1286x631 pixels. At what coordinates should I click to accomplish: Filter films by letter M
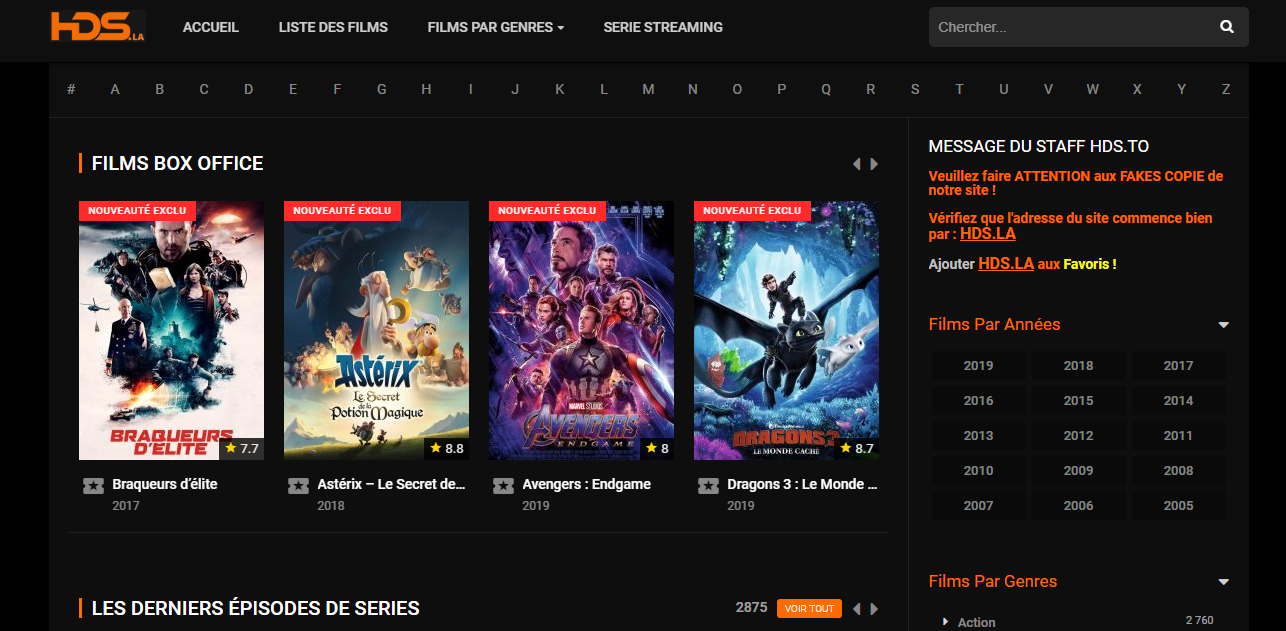648,89
